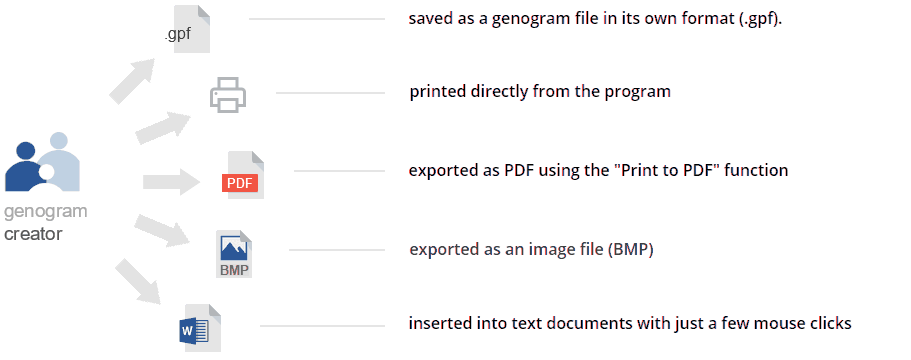Click the horizontal arrow pointing to PDF
Image resolution: width=911 pixels, height=360 pixels.
[172, 182]
